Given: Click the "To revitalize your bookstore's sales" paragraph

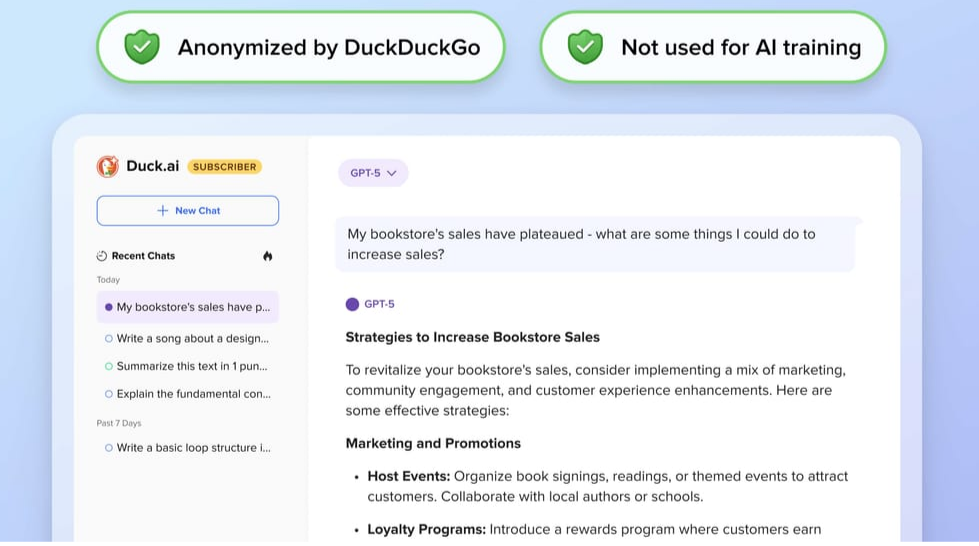Looking at the screenshot, I should click(596, 390).
